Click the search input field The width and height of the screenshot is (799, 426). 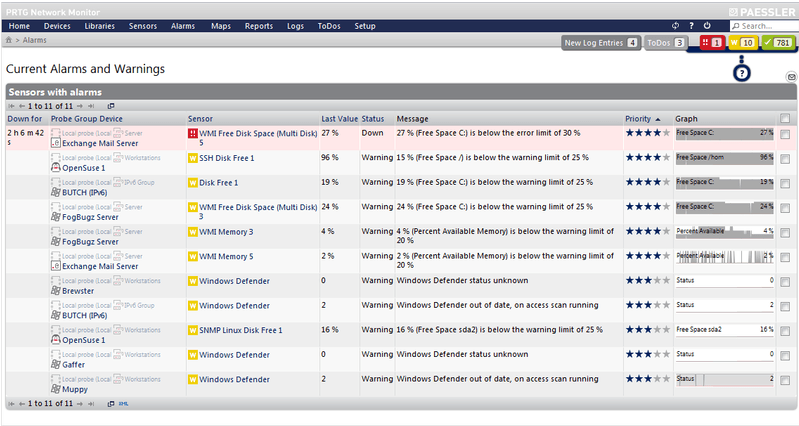pyautogui.click(x=764, y=26)
